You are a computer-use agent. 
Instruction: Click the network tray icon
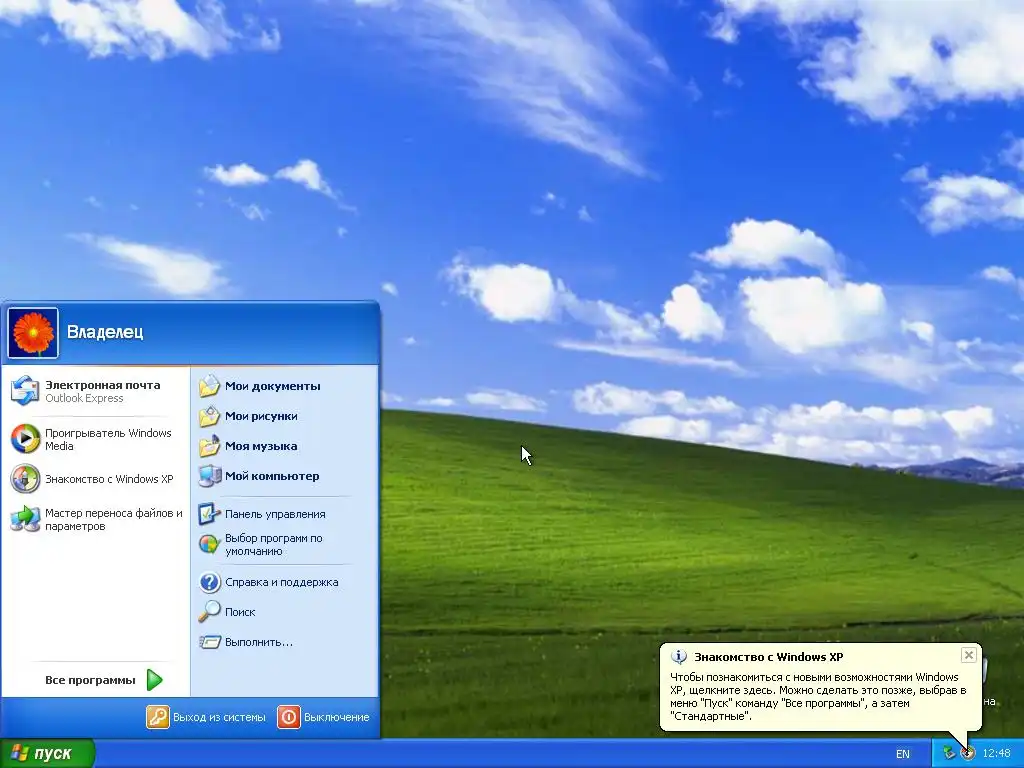tap(949, 754)
